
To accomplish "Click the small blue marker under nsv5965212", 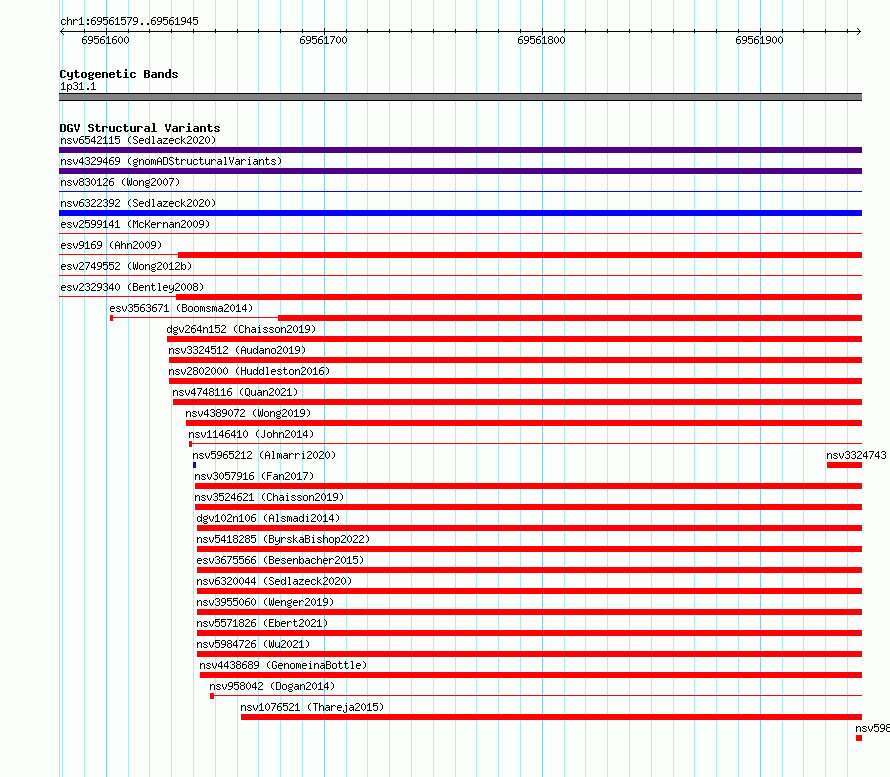I will 194,465.
